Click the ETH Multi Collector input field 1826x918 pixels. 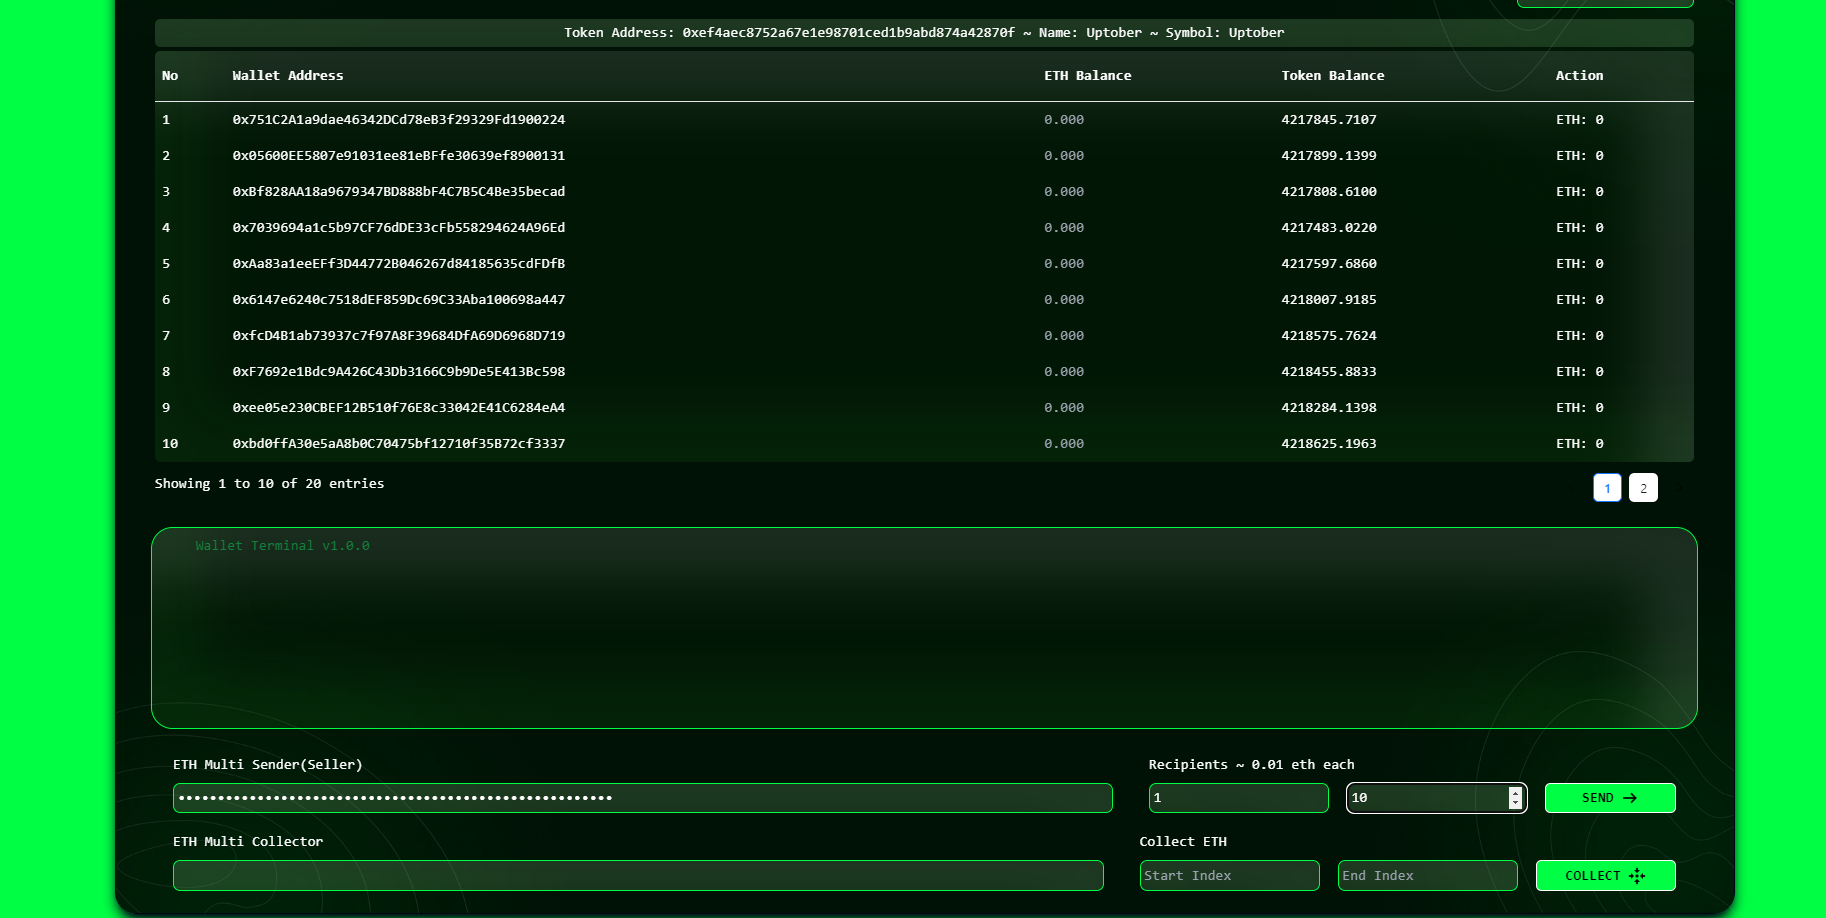[638, 876]
